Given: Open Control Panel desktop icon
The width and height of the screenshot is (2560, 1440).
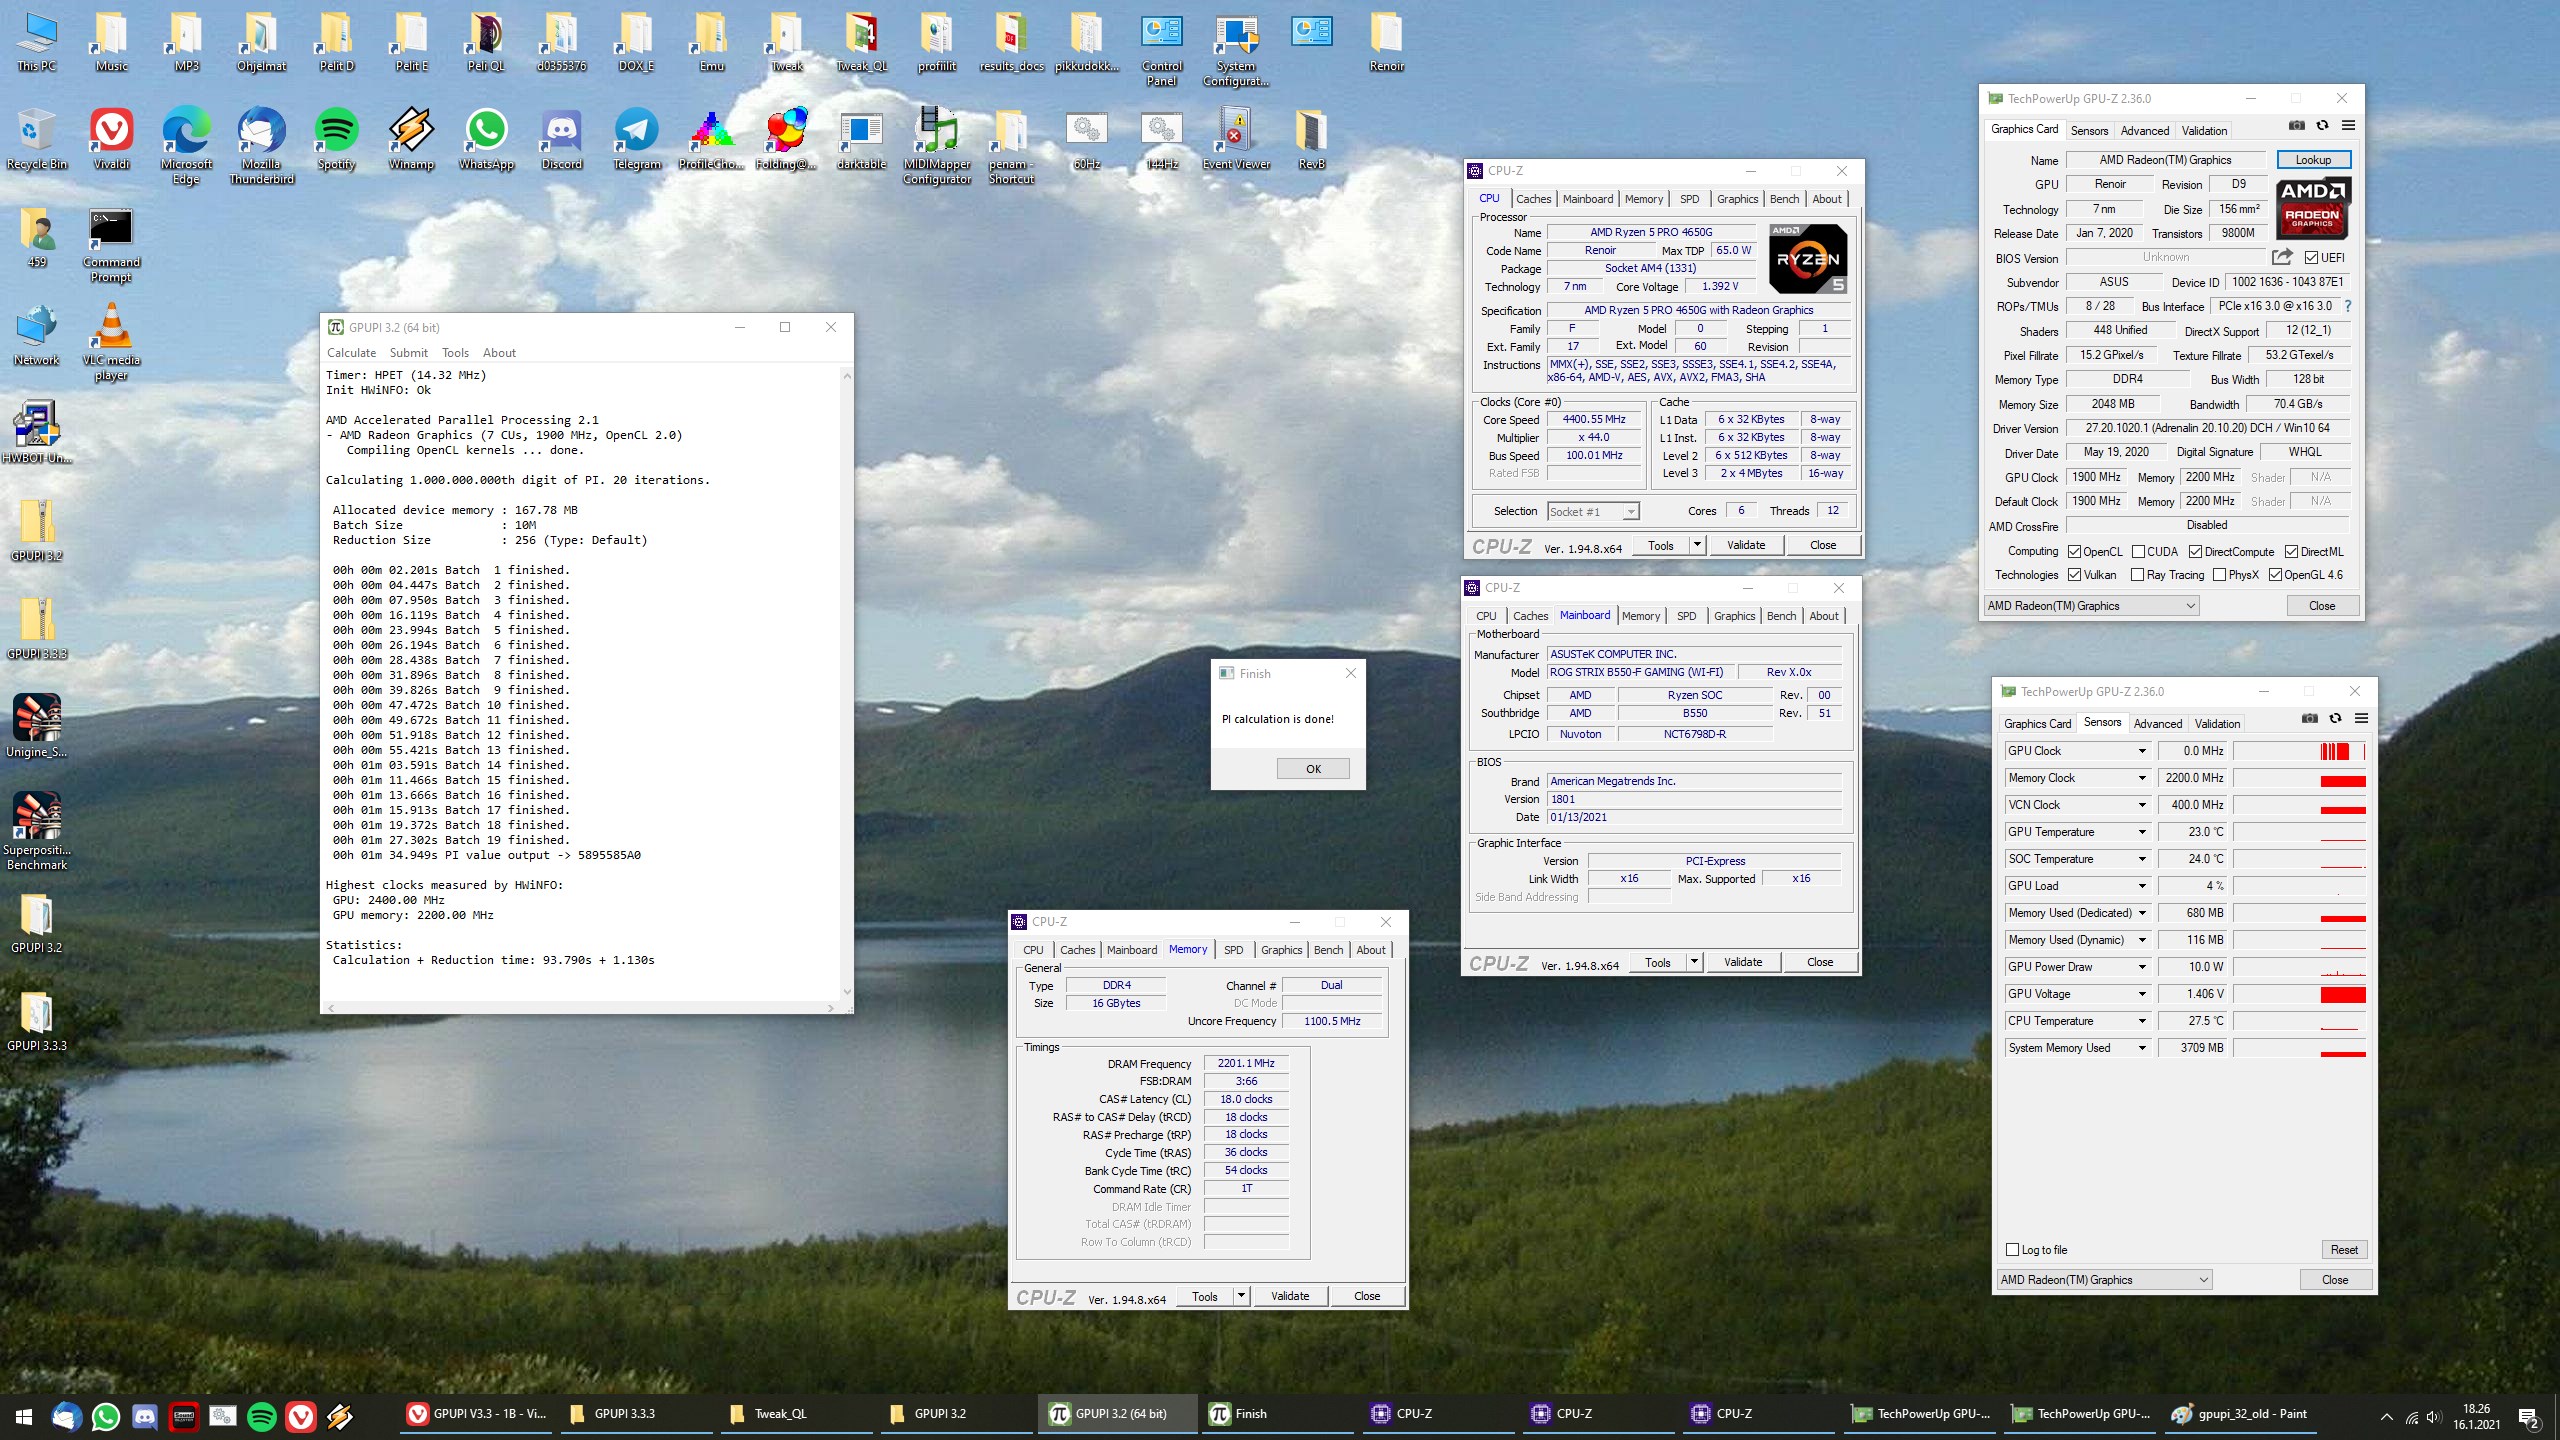Looking at the screenshot, I should click(1162, 48).
